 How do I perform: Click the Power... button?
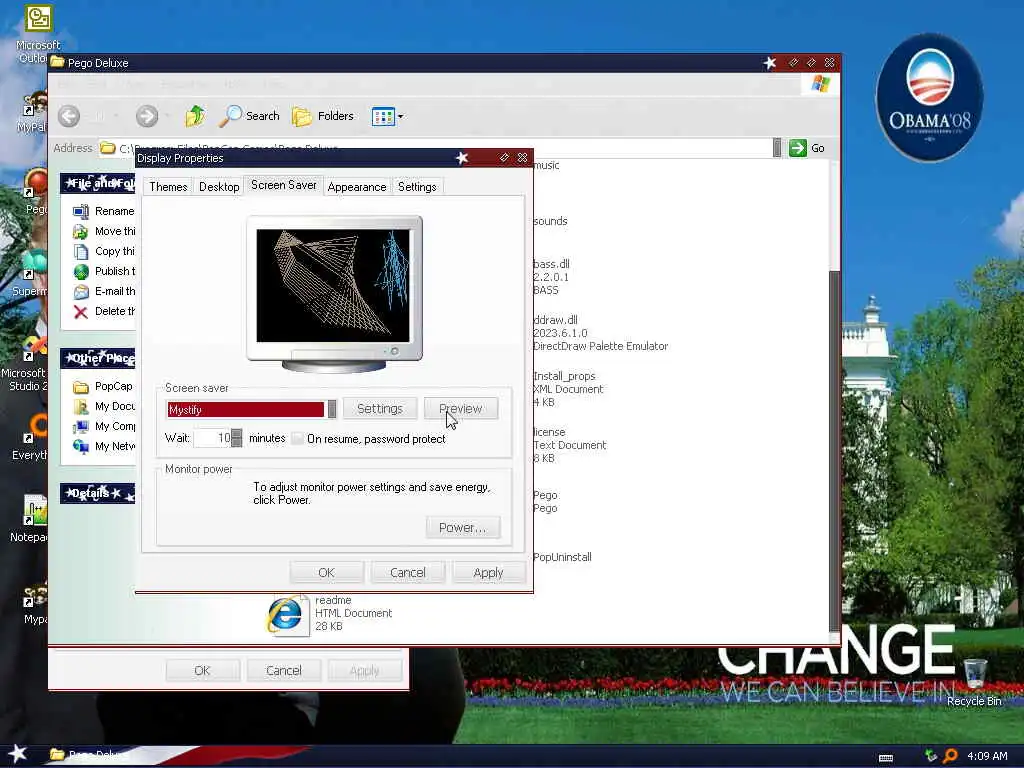tap(462, 528)
